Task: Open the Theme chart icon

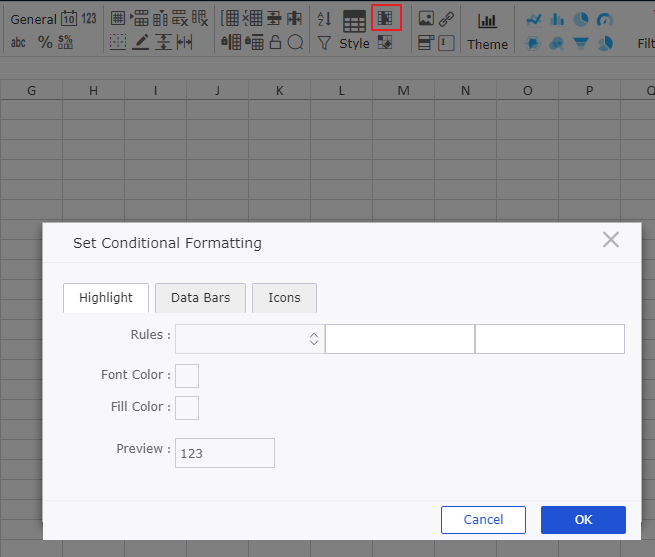Action: point(487,21)
